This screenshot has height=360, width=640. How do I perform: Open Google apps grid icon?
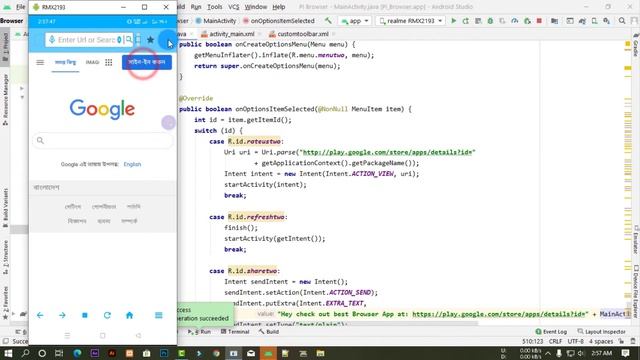(x=109, y=62)
